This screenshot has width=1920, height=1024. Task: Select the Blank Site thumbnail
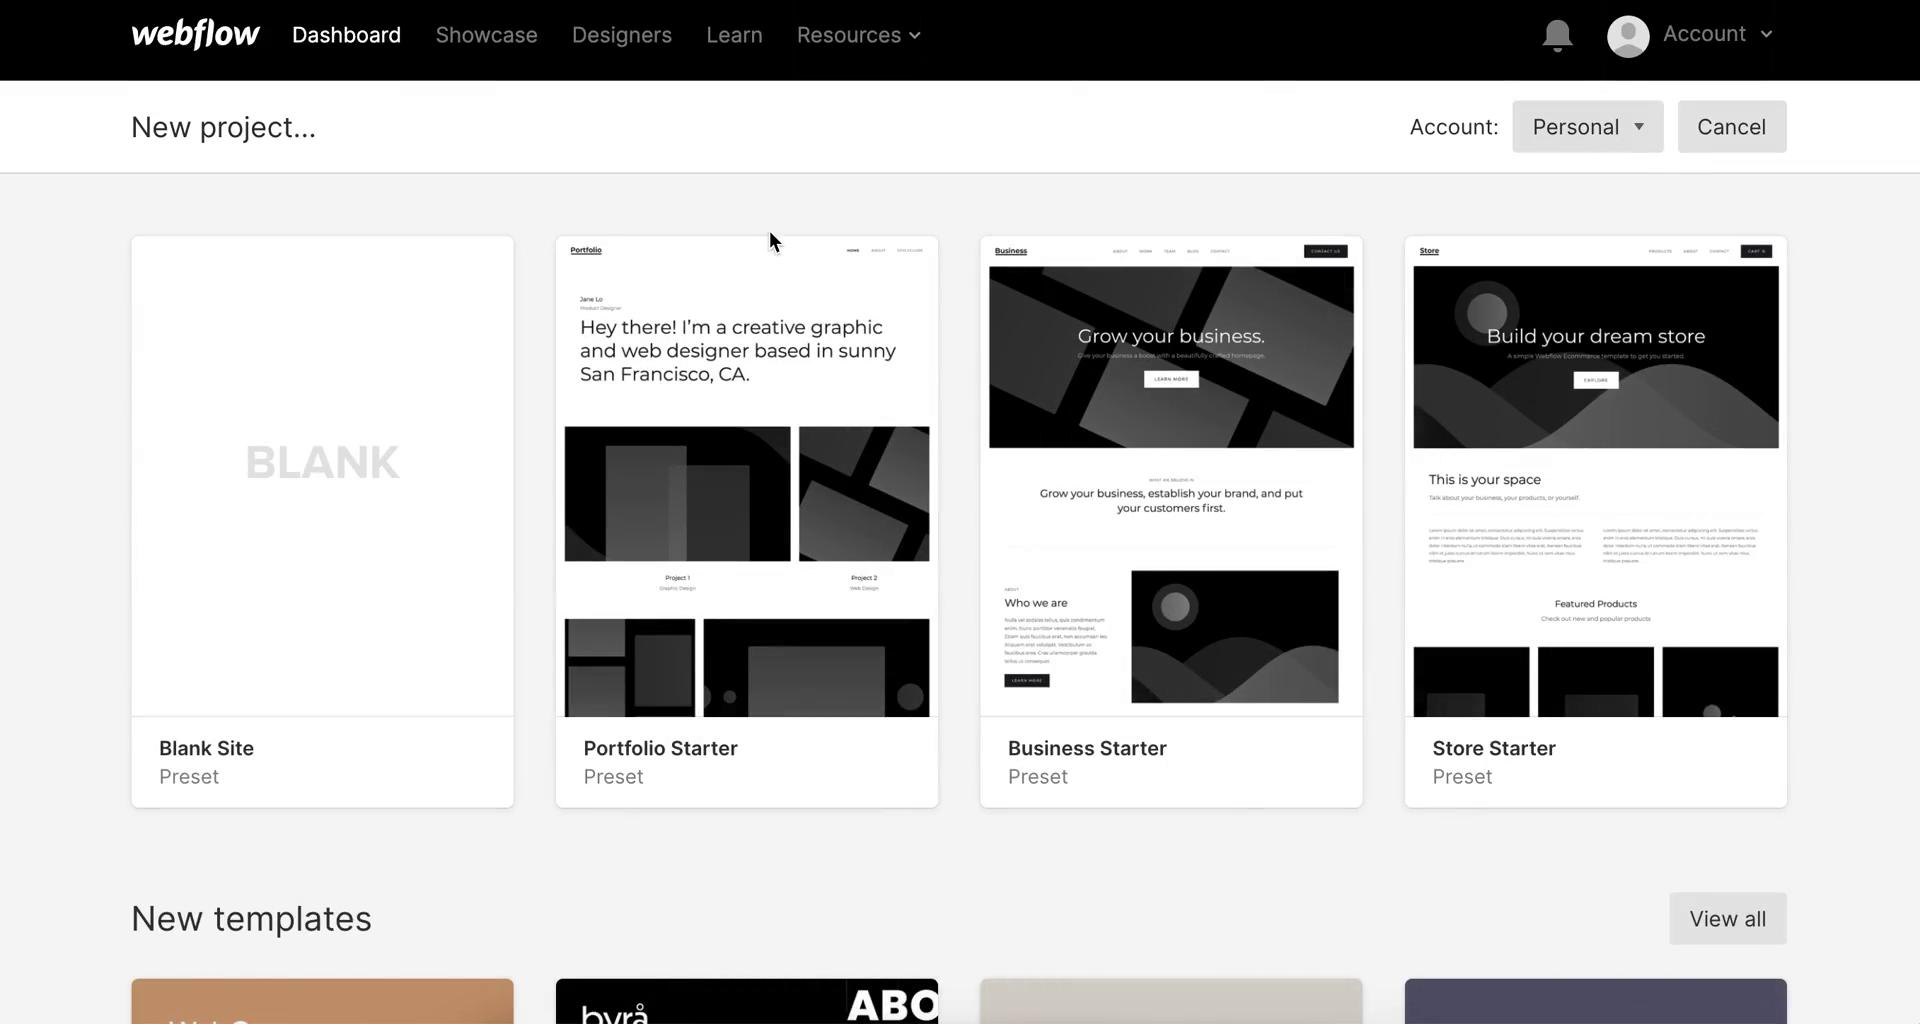point(322,476)
